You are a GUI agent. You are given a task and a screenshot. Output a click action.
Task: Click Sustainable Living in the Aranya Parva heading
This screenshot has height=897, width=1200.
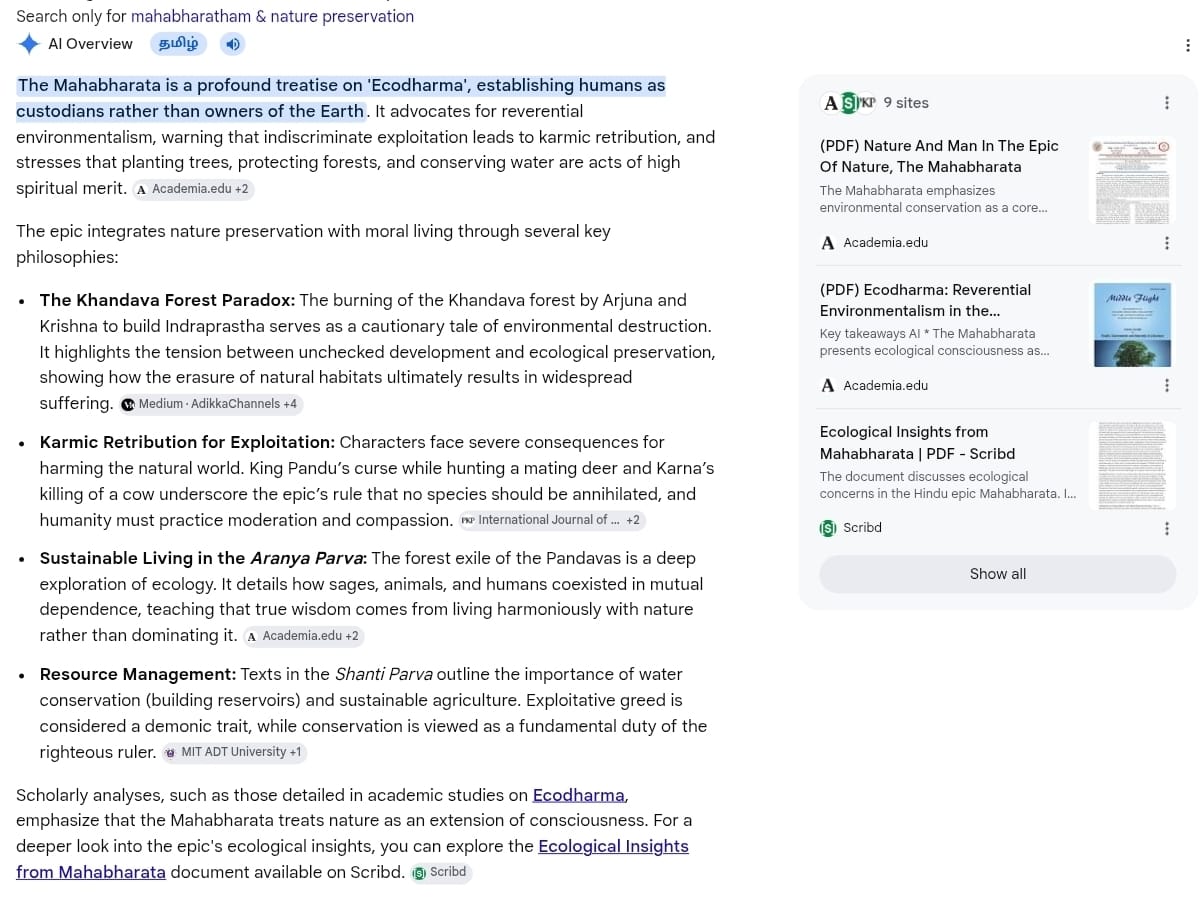[x=203, y=558]
